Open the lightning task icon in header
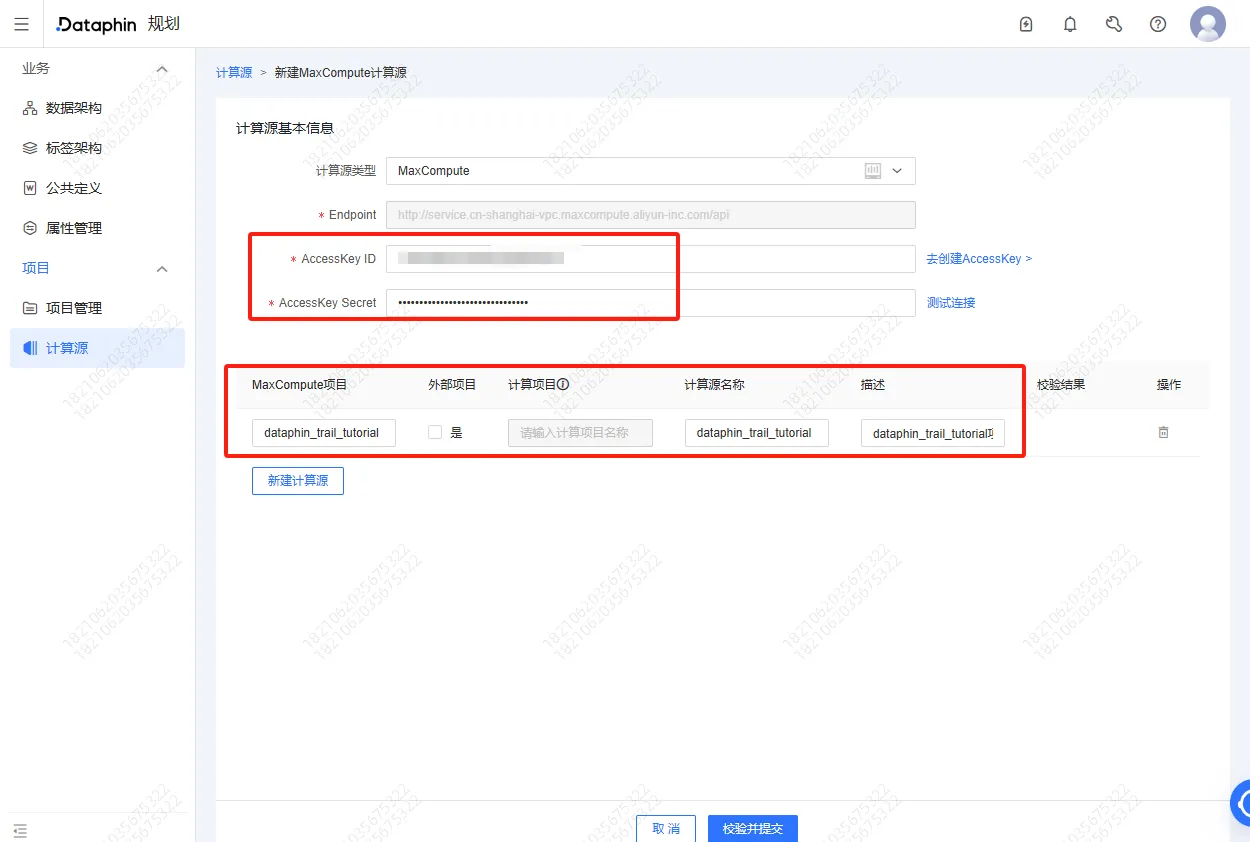The image size is (1250, 842). pos(1026,24)
